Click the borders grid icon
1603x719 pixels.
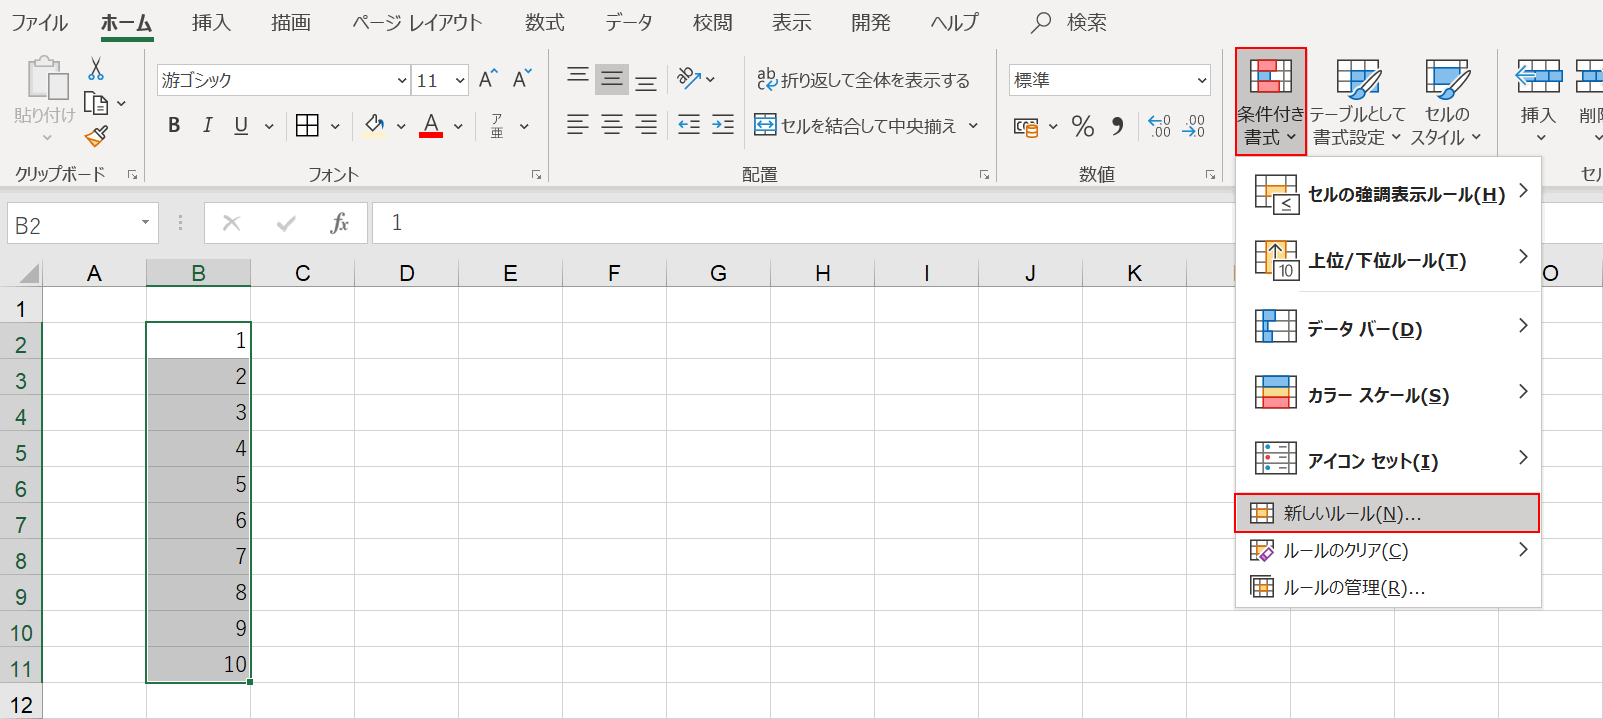click(x=308, y=125)
